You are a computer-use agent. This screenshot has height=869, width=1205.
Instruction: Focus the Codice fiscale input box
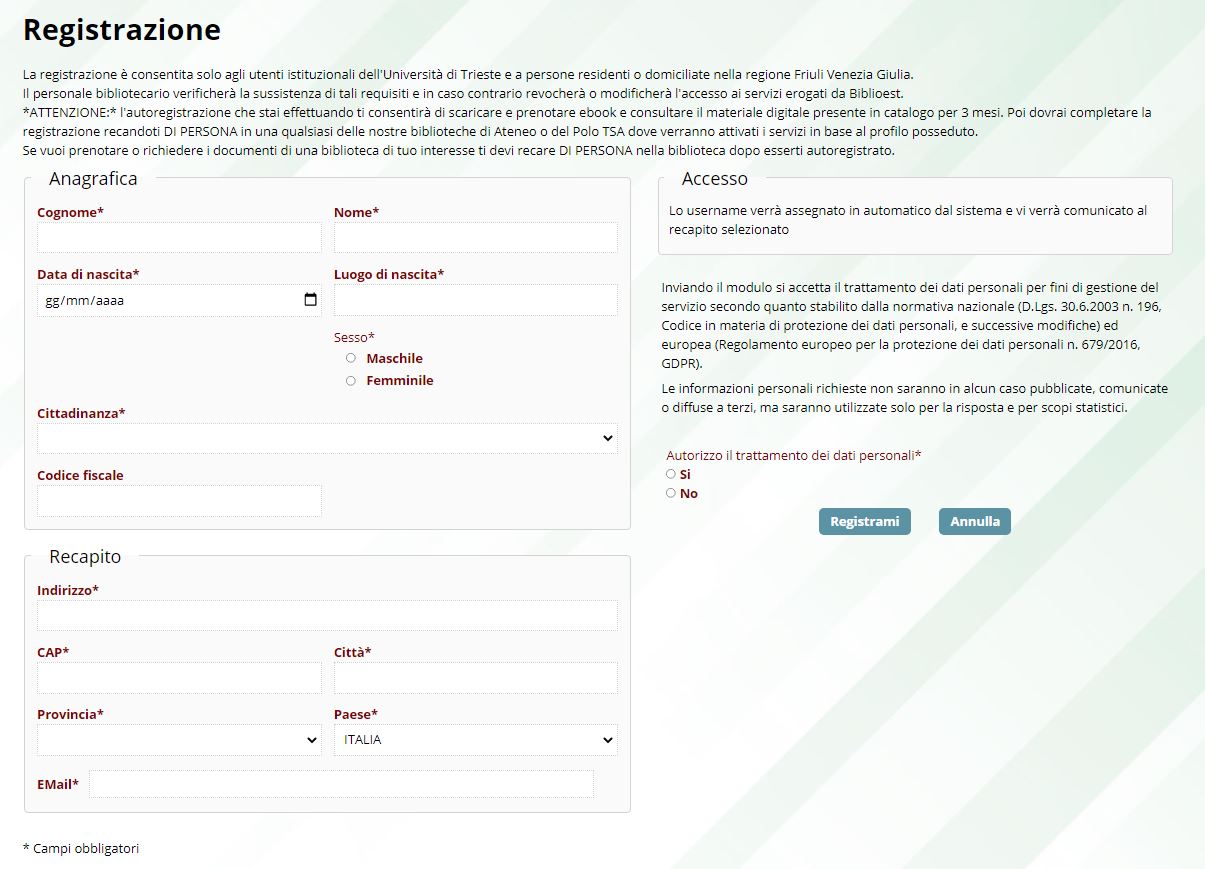click(x=179, y=501)
